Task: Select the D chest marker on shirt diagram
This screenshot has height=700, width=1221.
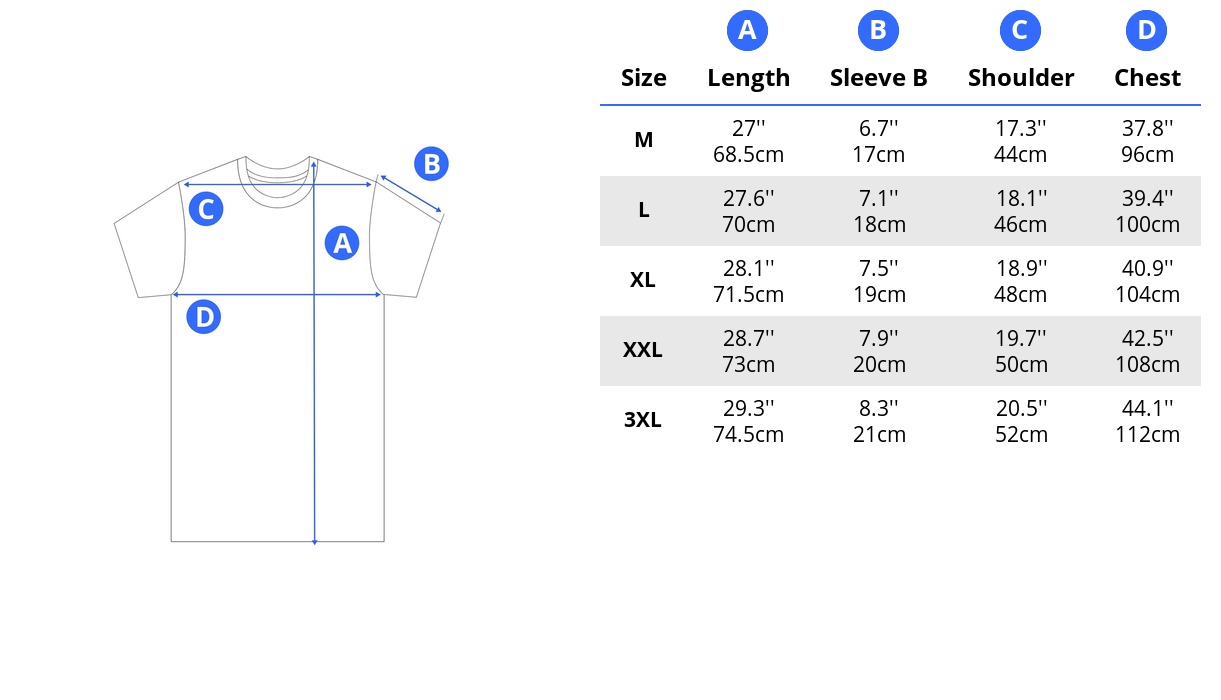Action: point(204,317)
